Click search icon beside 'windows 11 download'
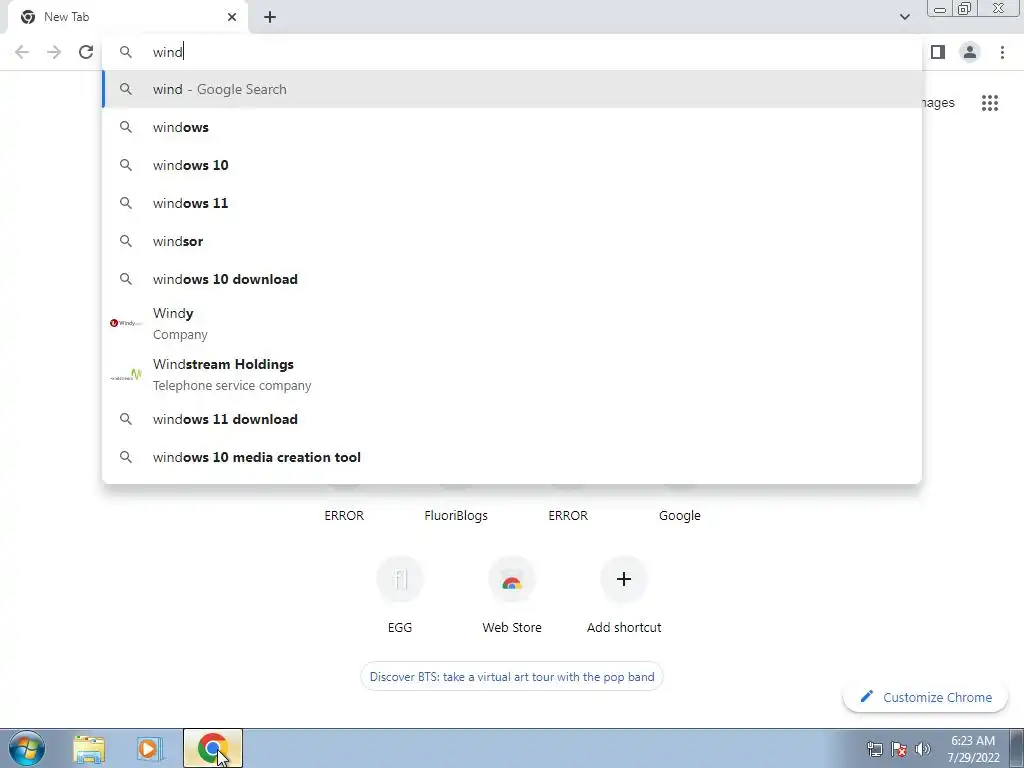Viewport: 1024px width, 768px height. click(125, 419)
